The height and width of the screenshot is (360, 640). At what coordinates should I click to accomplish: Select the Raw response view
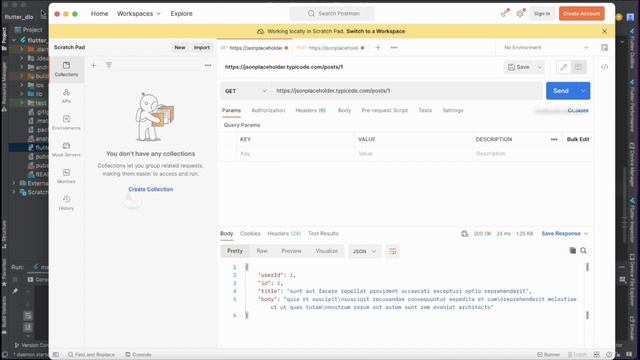point(262,251)
